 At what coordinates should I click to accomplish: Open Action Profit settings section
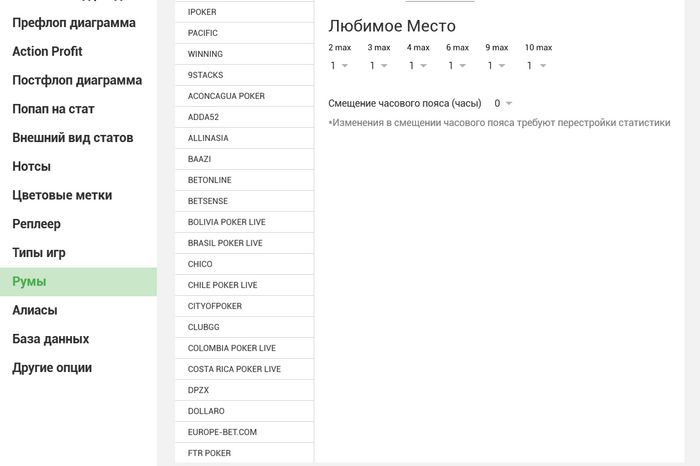pyautogui.click(x=78, y=51)
